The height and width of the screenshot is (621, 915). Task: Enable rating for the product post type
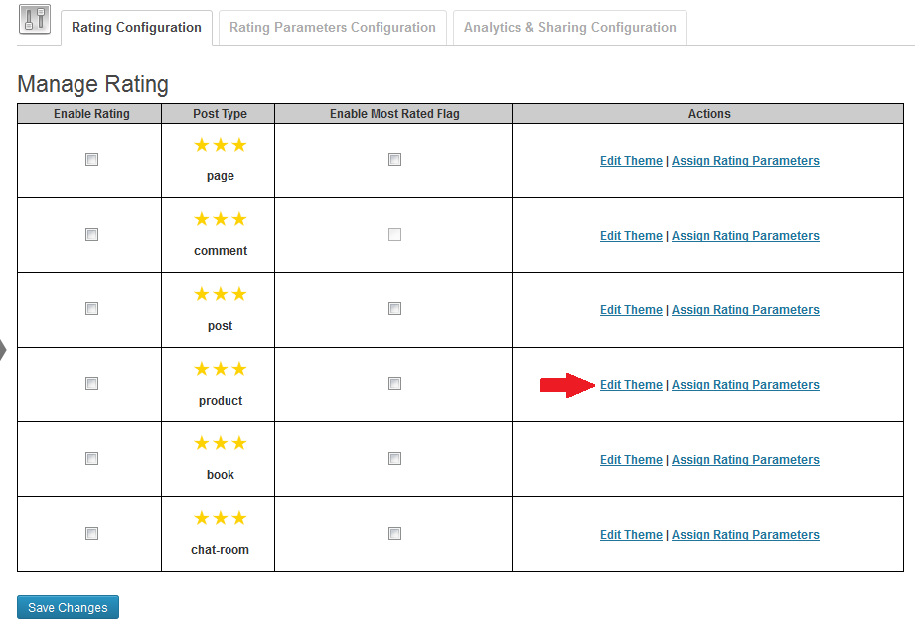pos(92,383)
